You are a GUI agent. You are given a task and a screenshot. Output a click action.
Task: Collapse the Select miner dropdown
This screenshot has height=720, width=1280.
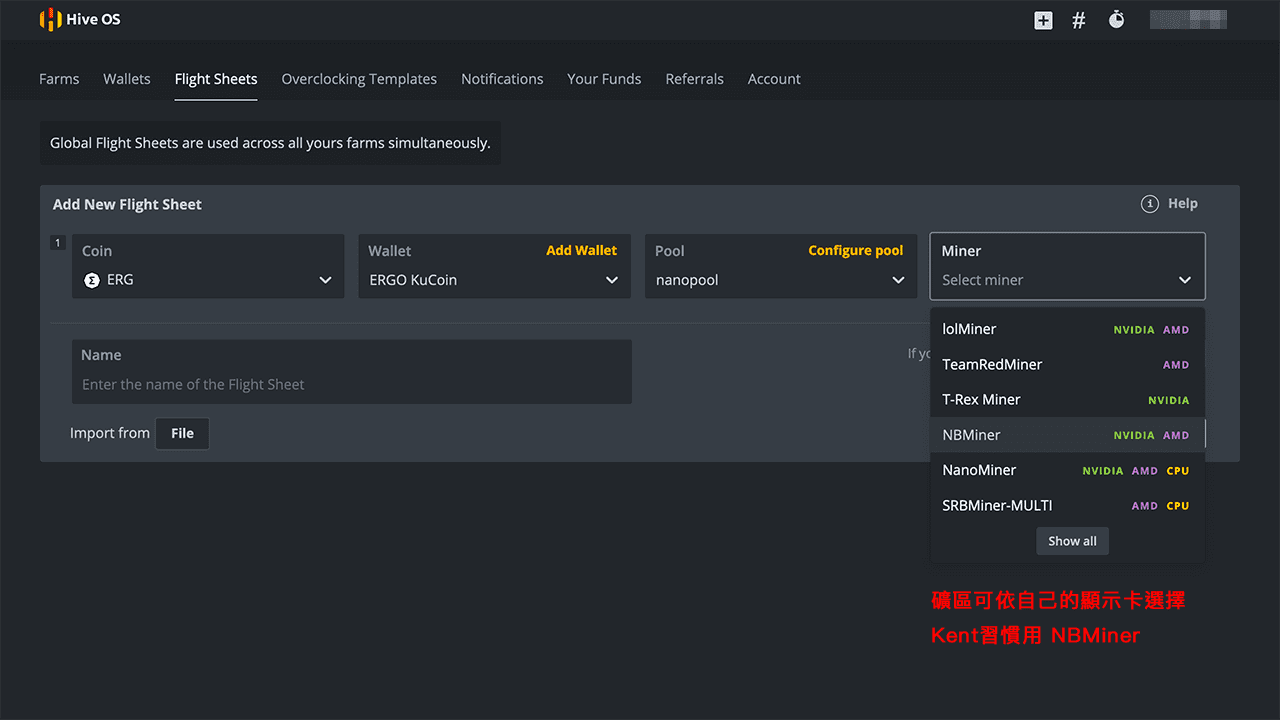coord(1184,280)
